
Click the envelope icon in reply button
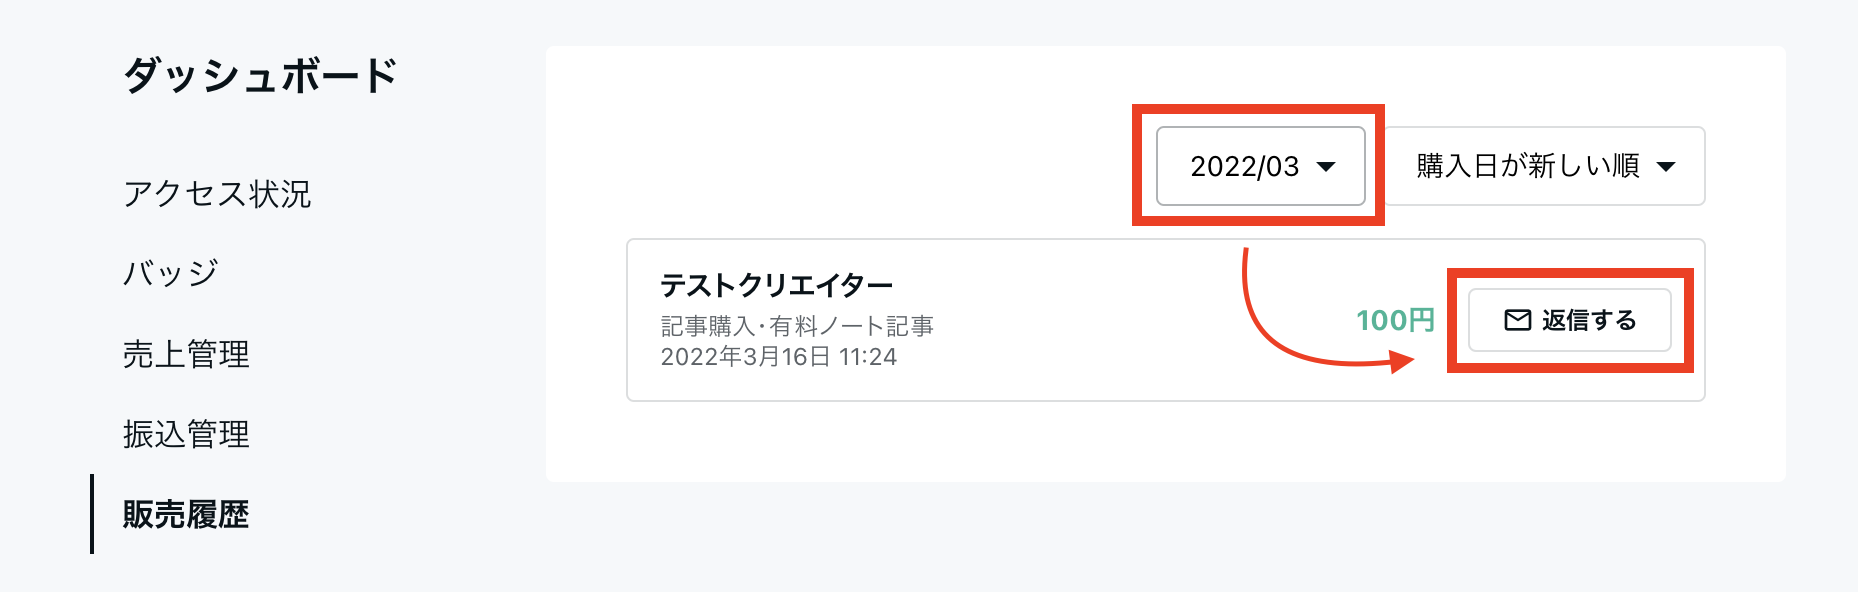point(1517,320)
